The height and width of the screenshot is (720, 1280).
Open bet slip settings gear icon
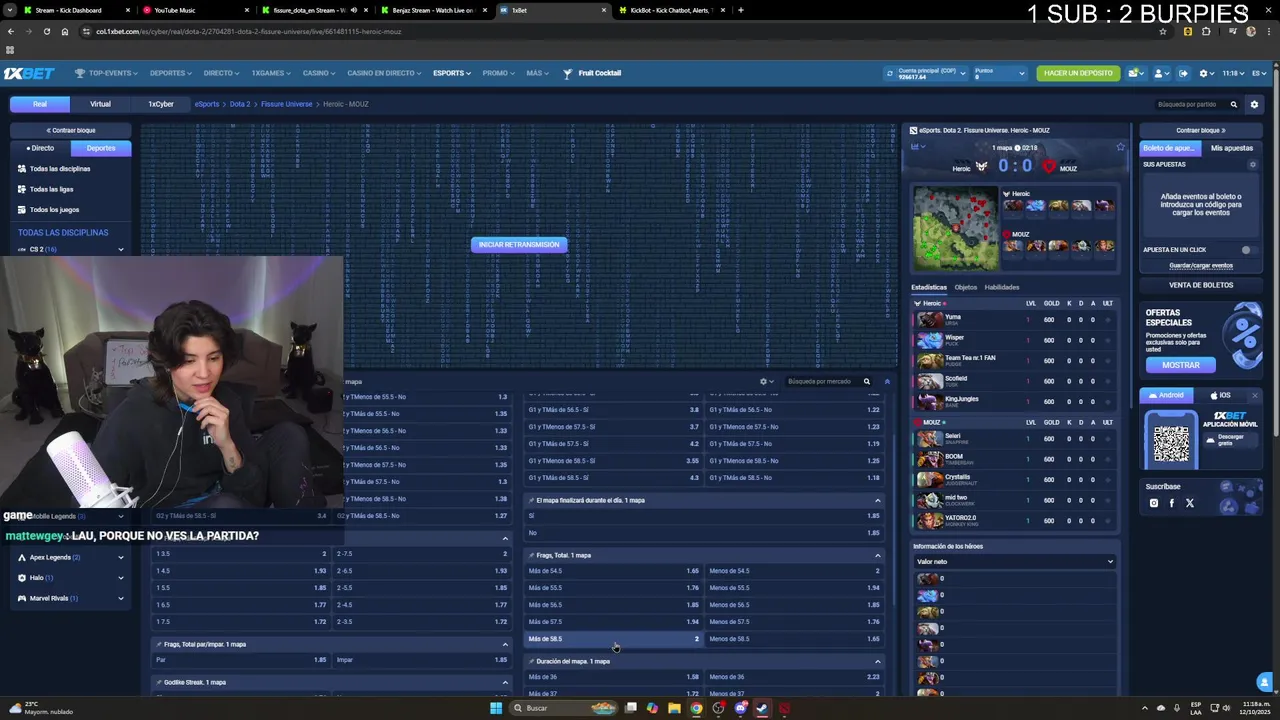pyautogui.click(x=1252, y=164)
